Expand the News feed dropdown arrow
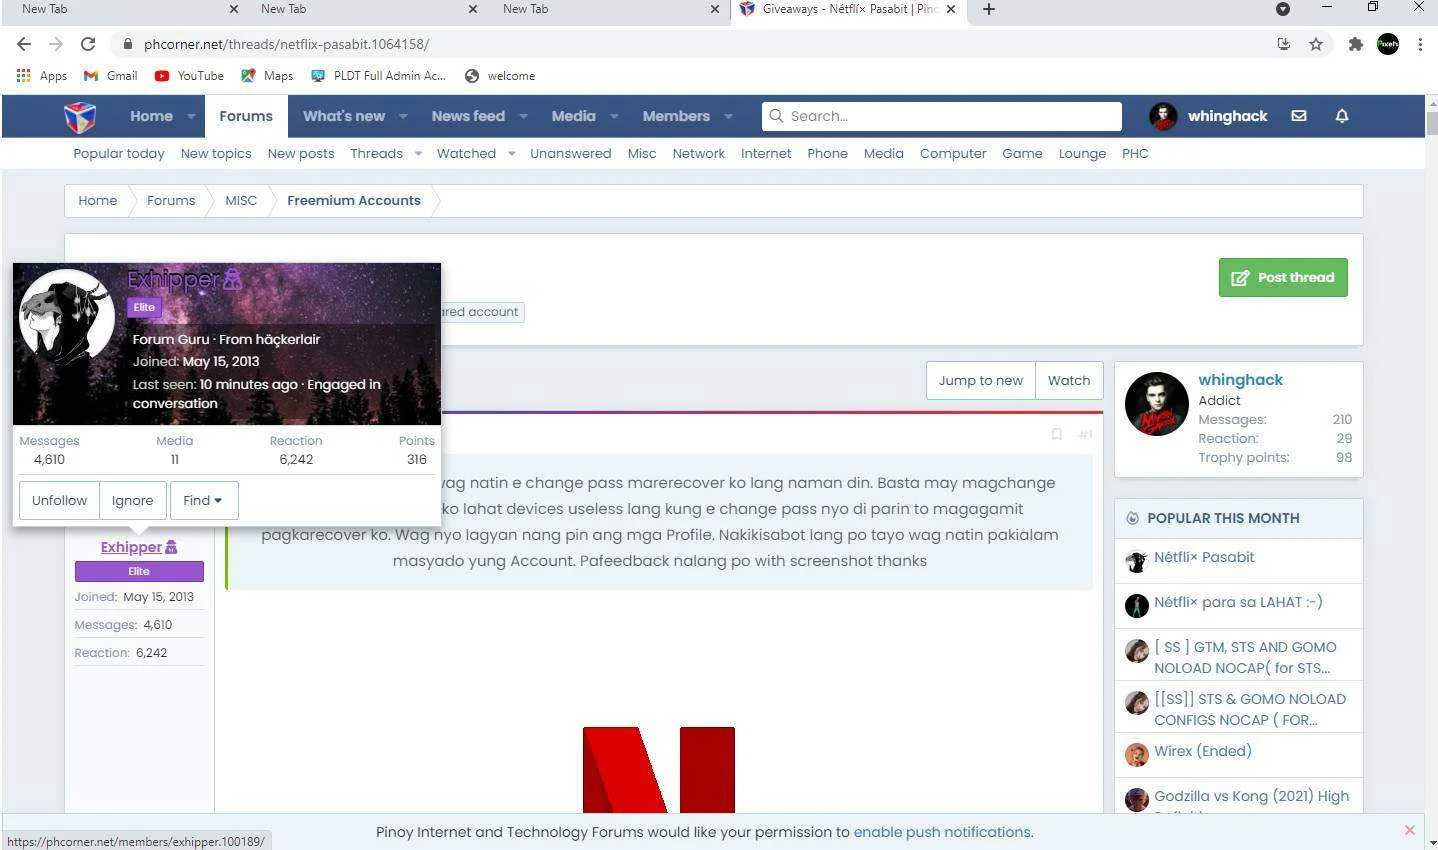This screenshot has height=850, width=1438. [x=523, y=116]
